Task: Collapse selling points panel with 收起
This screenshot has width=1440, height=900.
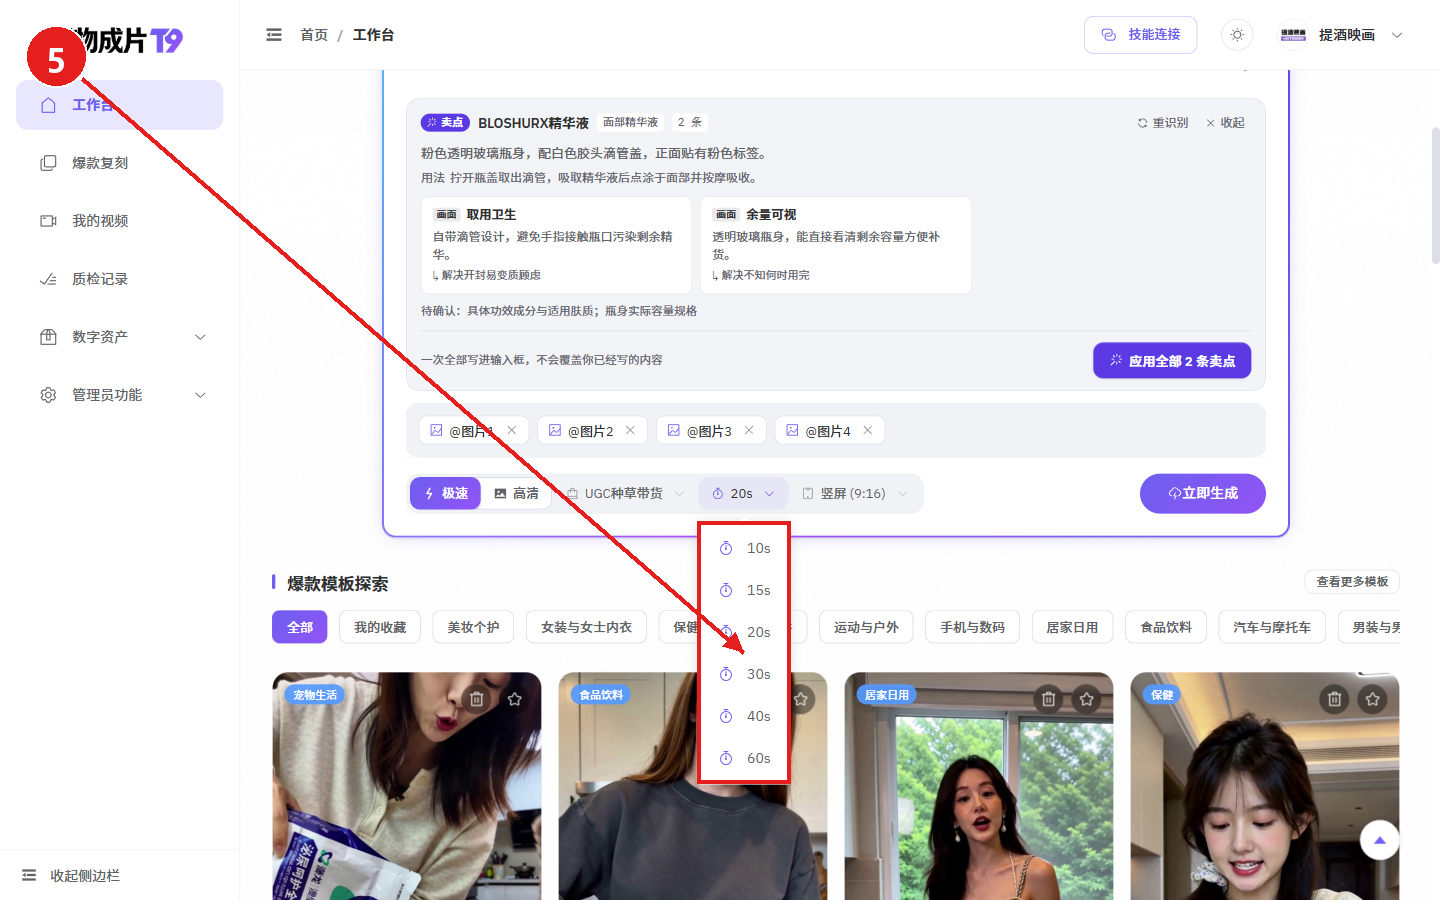Action: coord(1225,123)
